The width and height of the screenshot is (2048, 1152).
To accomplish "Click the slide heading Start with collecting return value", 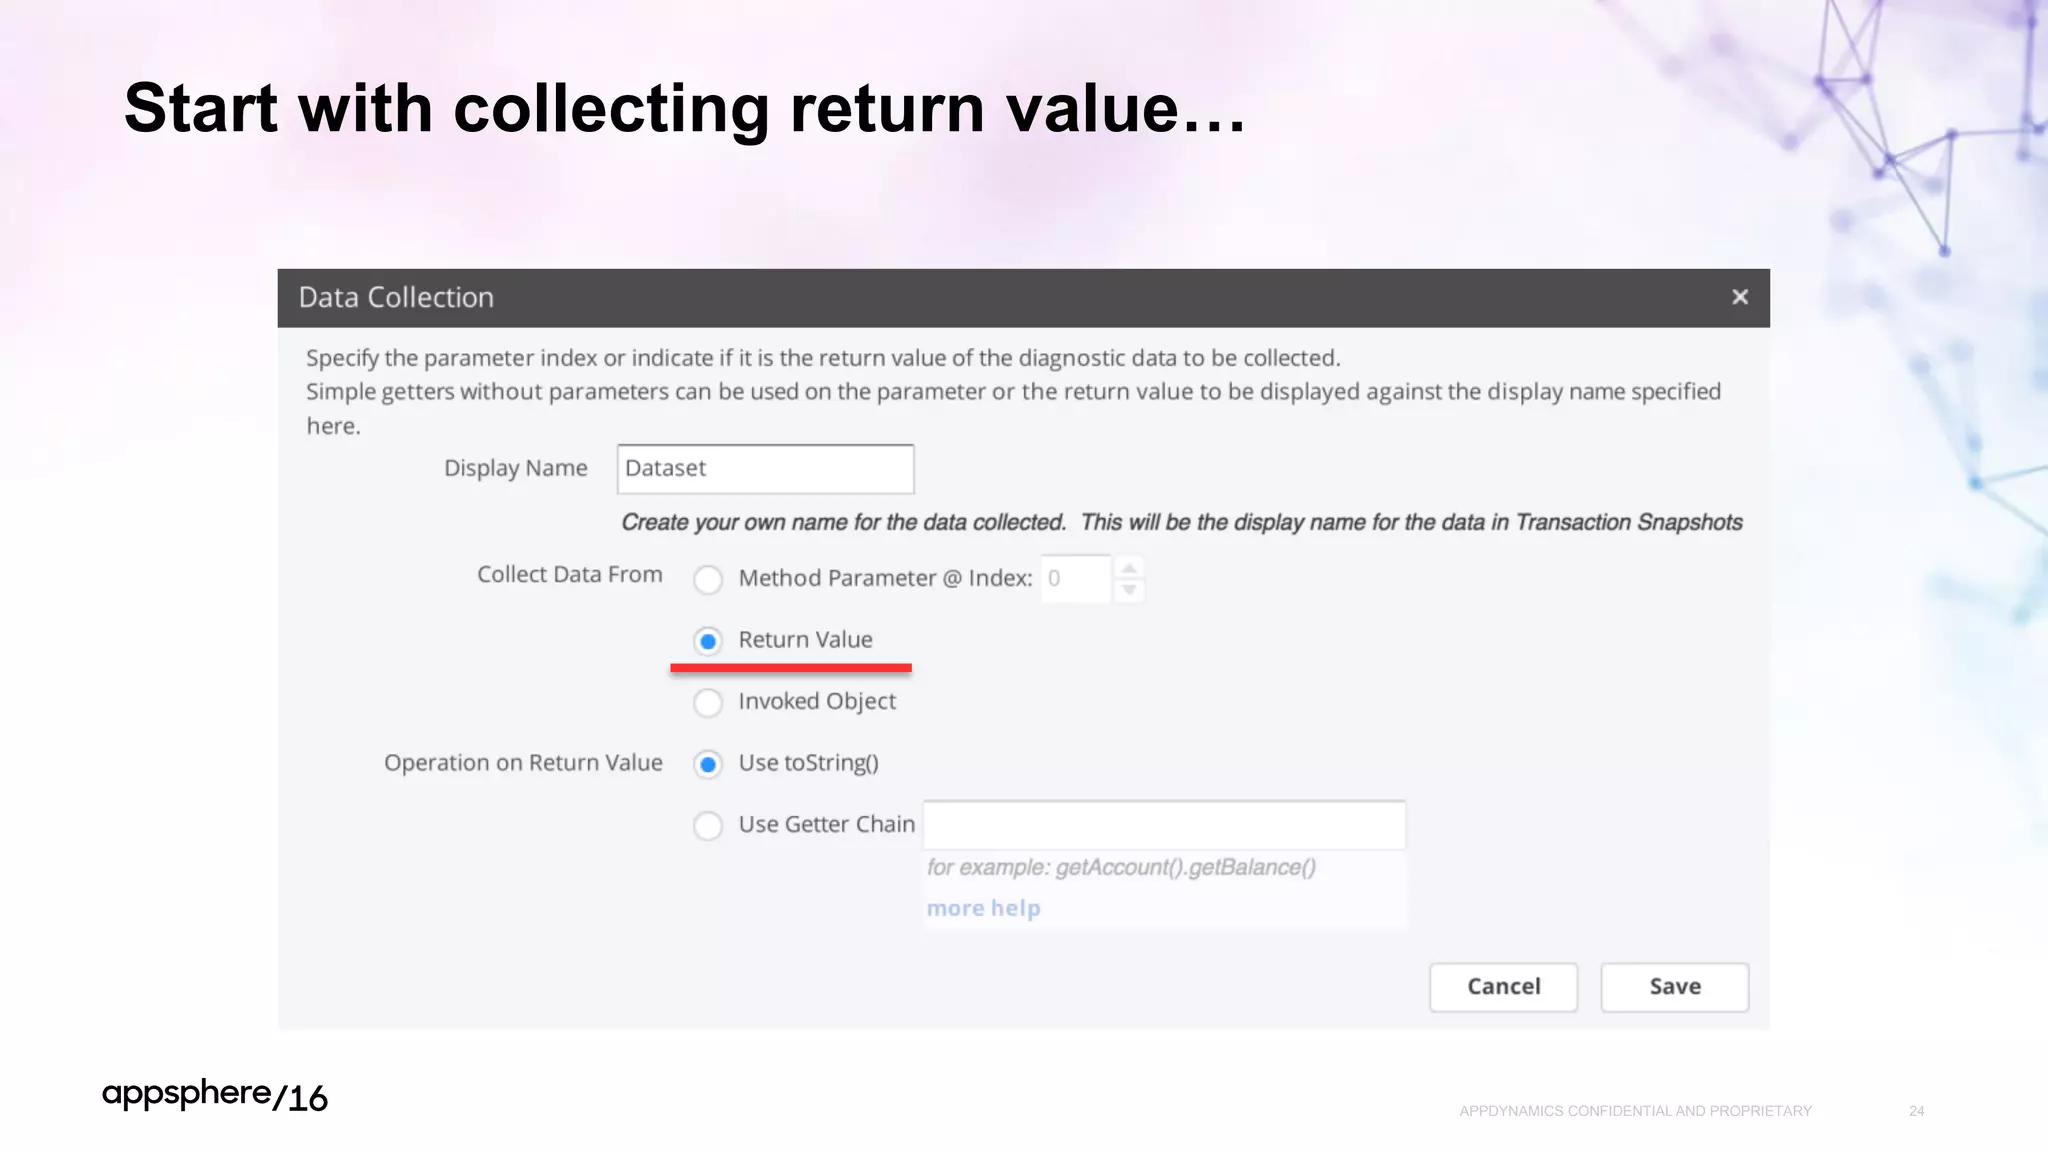I will (685, 108).
